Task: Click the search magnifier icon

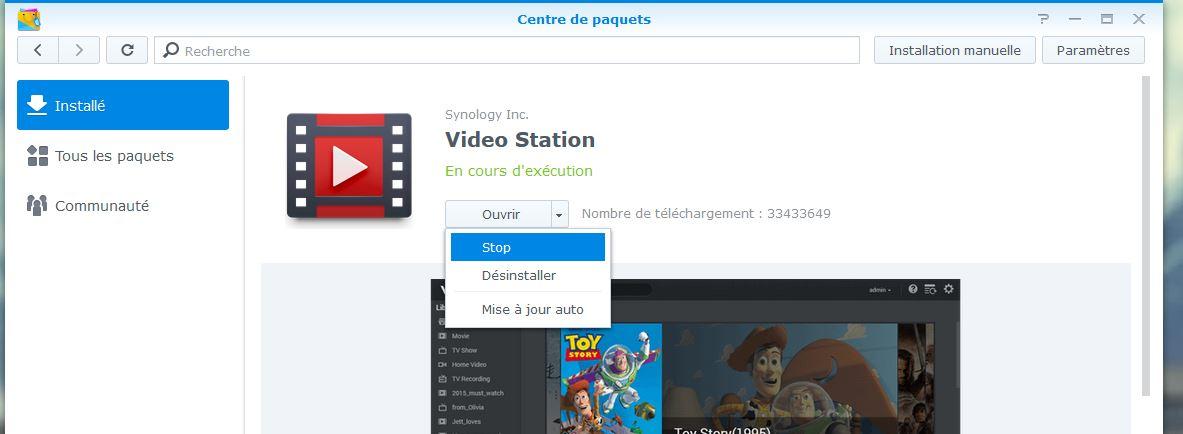Action: (171, 51)
